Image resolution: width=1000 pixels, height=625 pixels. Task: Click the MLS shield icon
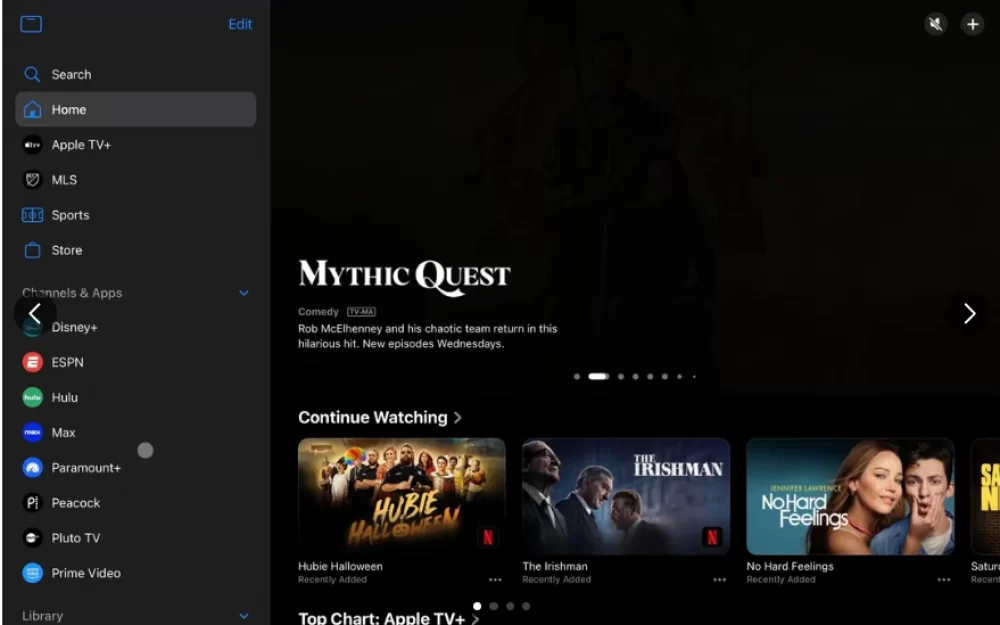(x=32, y=180)
